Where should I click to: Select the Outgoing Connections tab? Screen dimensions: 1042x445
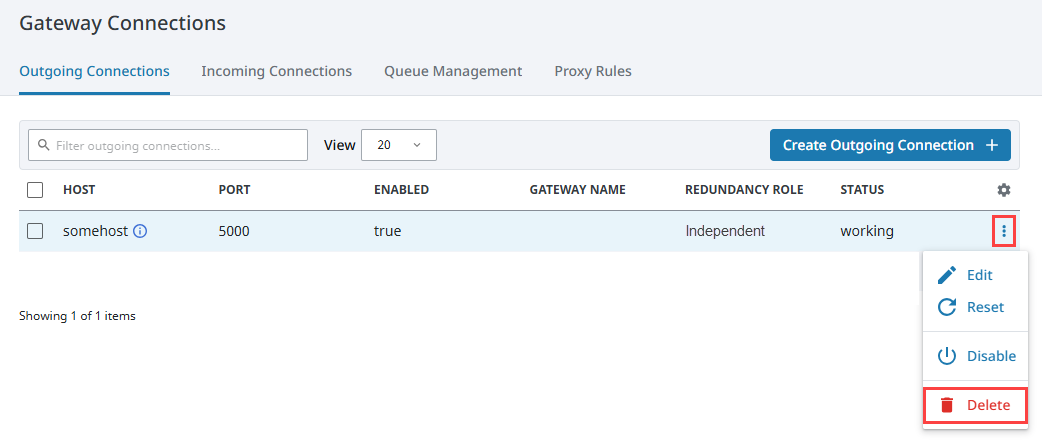(x=94, y=71)
